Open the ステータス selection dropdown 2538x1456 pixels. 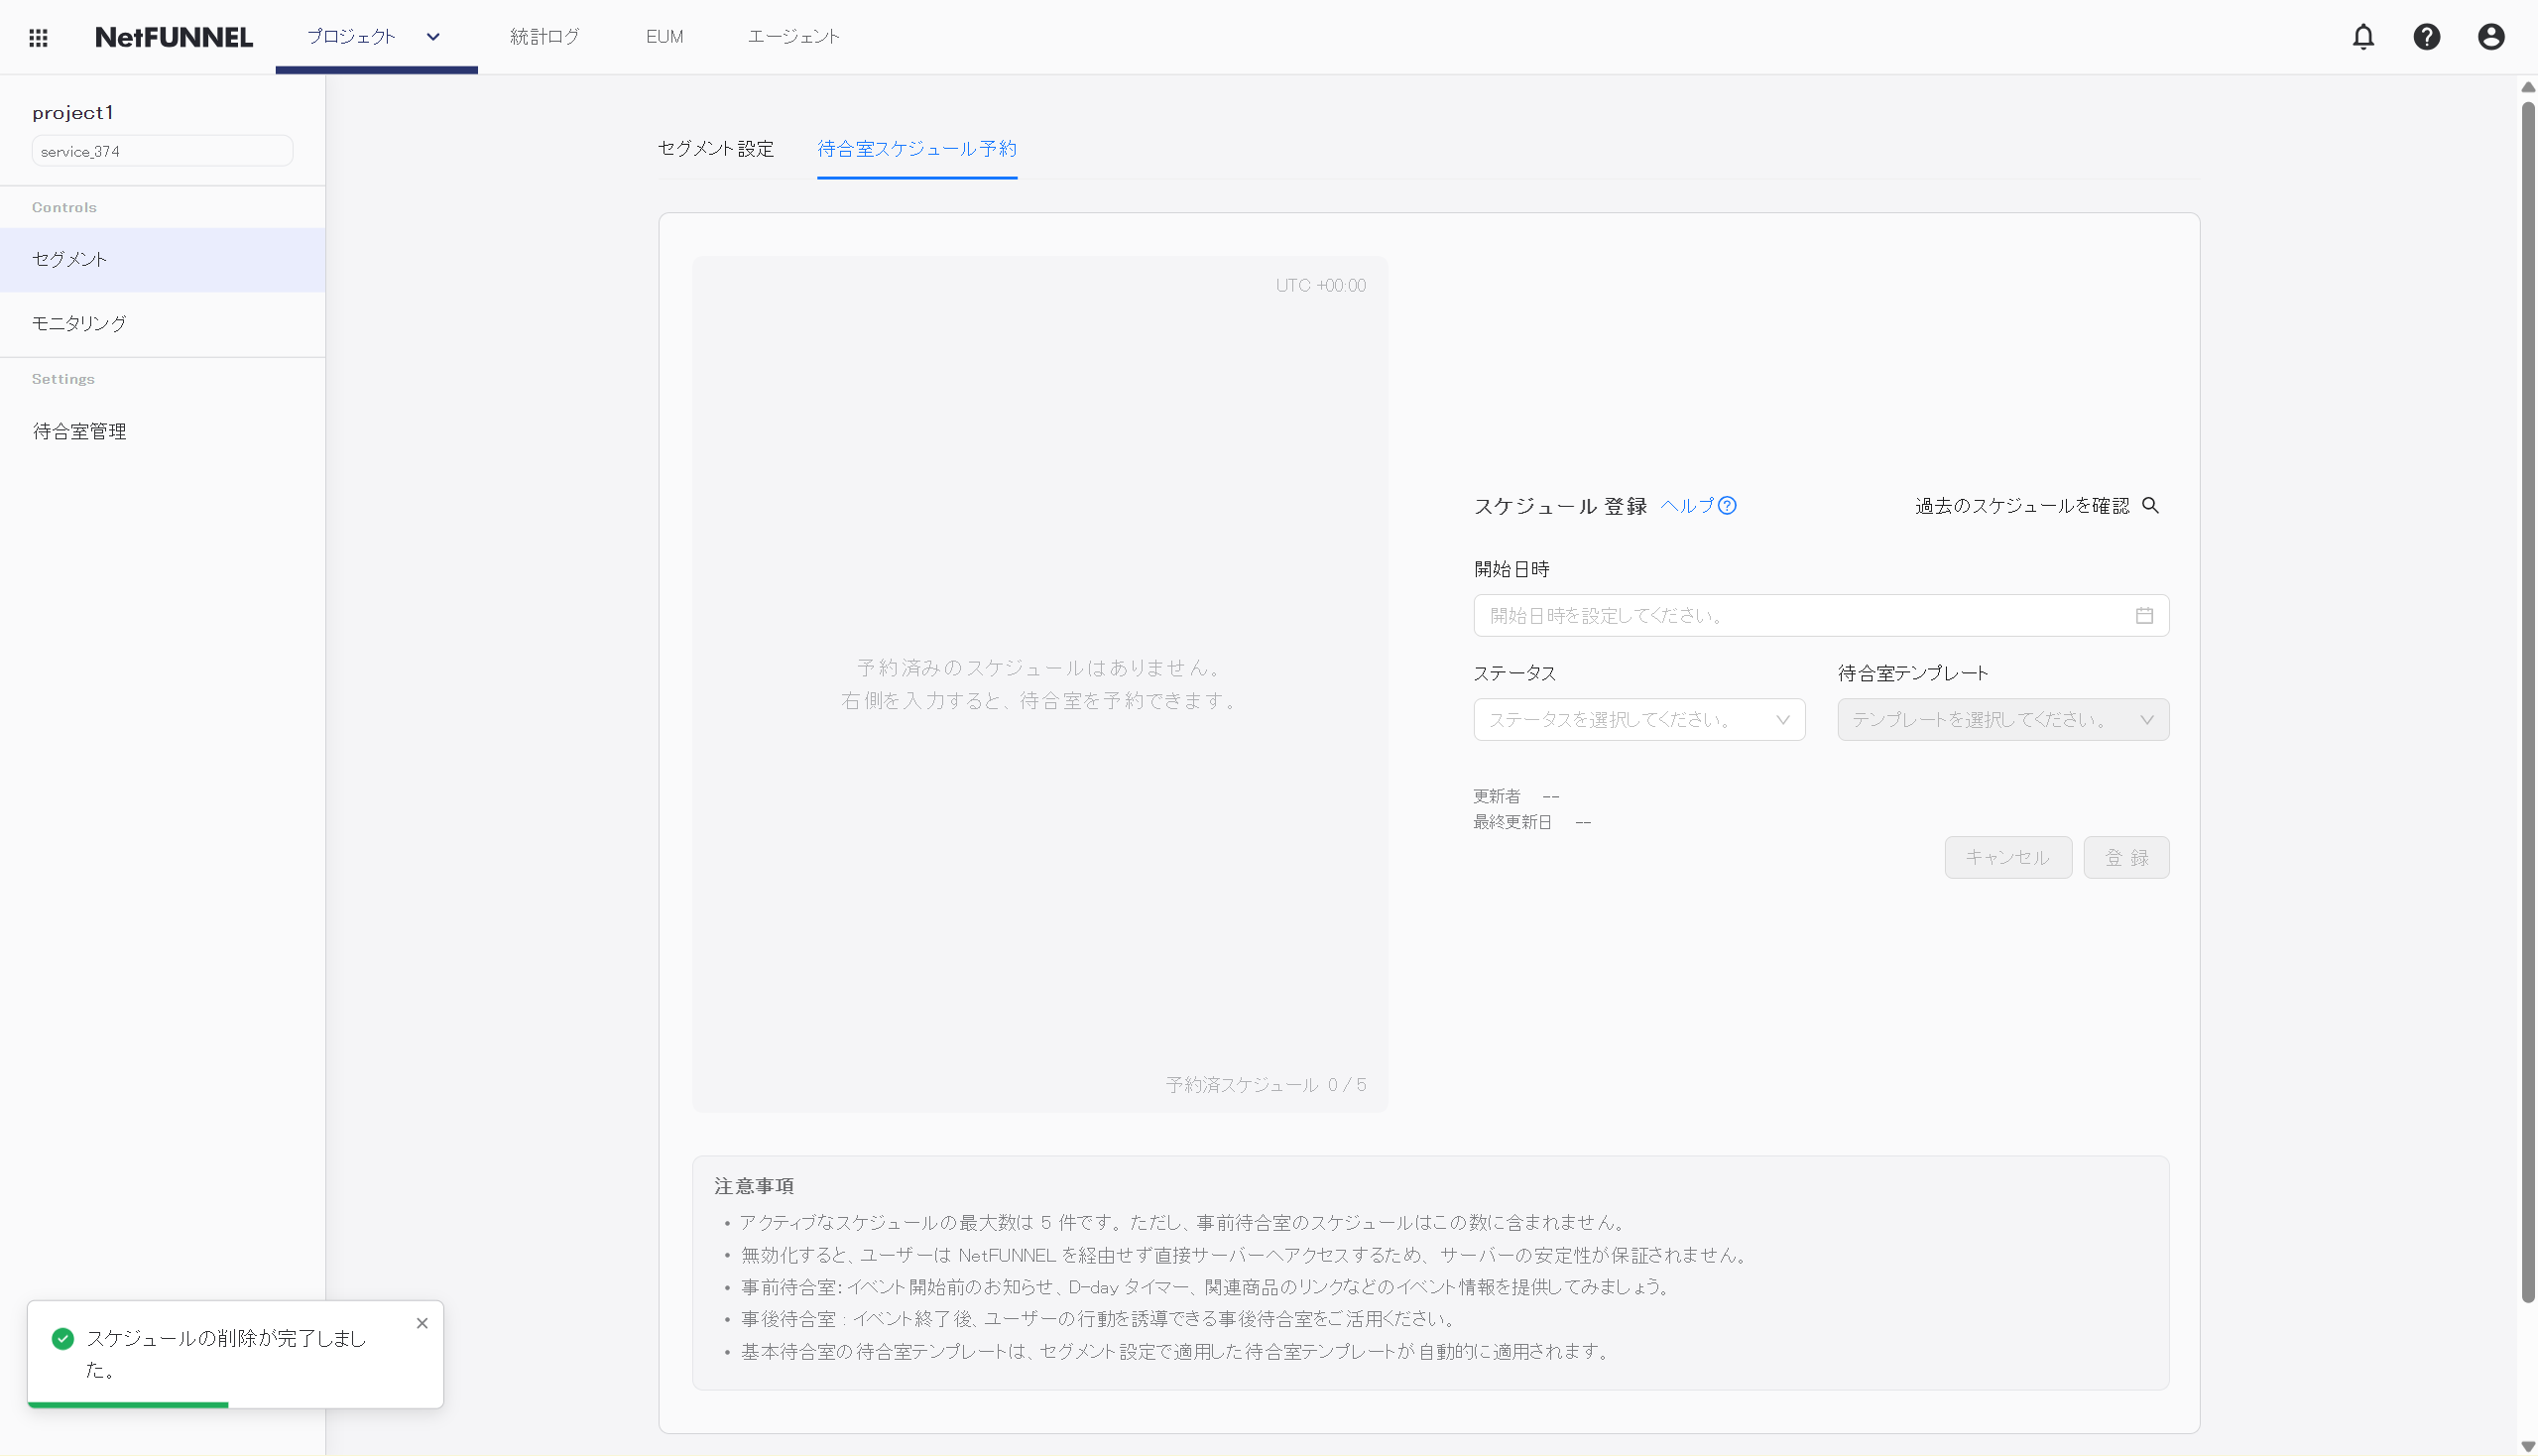(1638, 719)
